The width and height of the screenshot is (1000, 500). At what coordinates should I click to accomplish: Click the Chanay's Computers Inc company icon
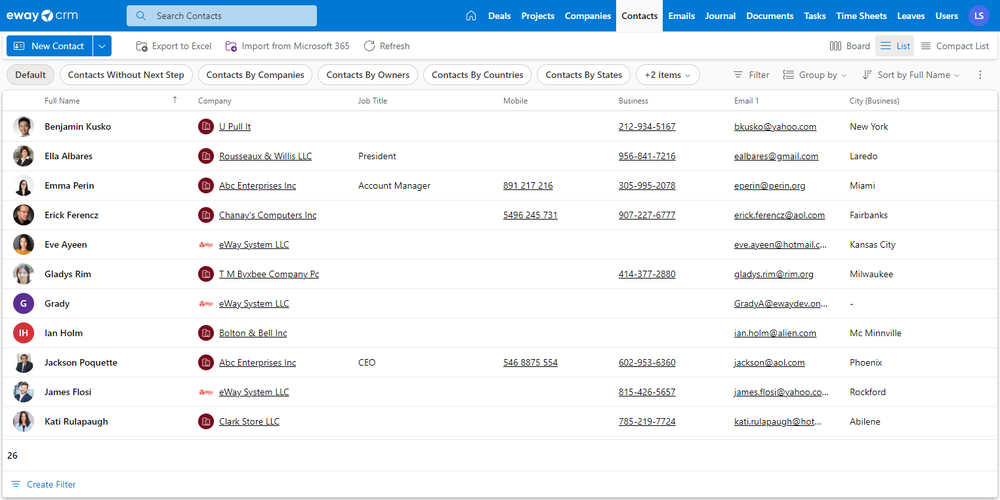coord(206,215)
